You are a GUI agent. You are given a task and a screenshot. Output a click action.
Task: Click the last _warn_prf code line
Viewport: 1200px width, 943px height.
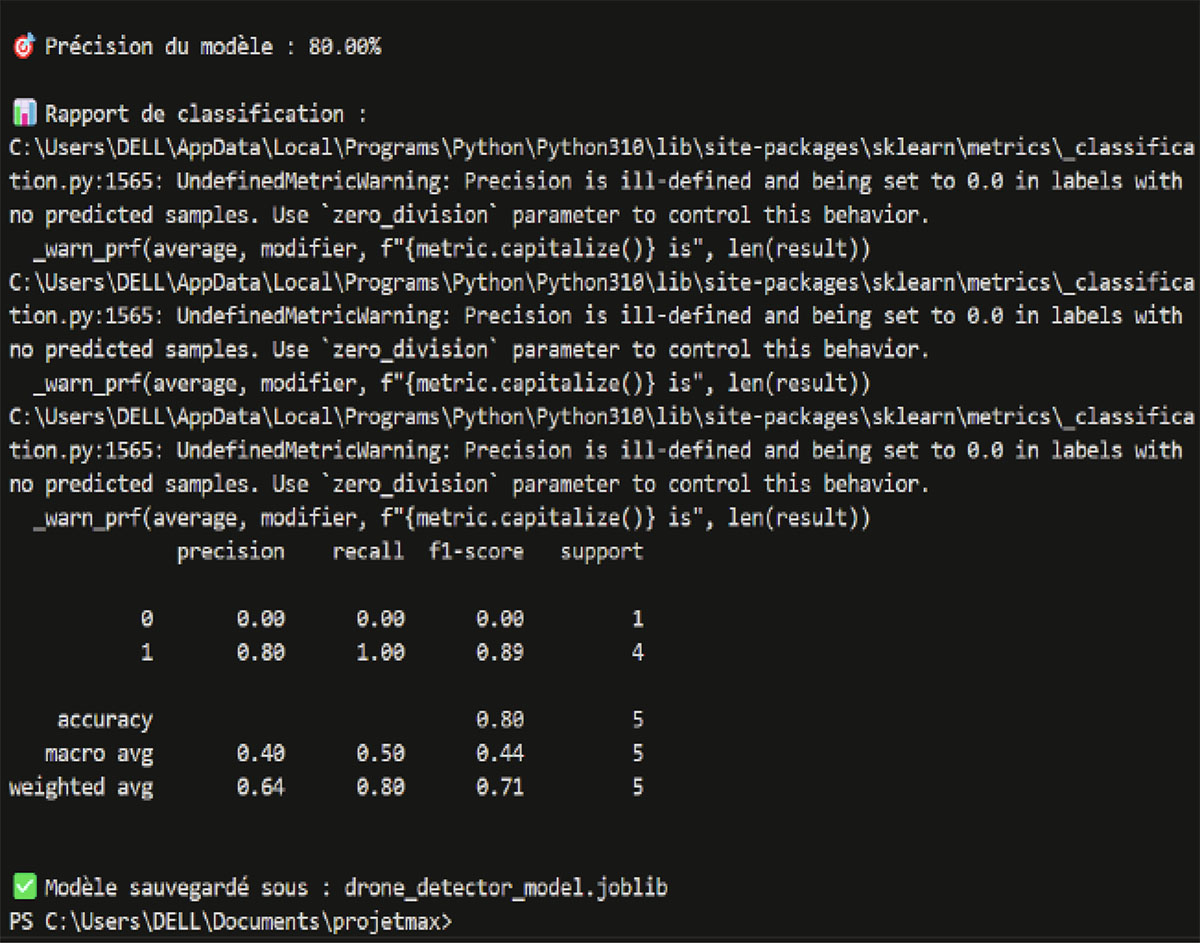pyautogui.click(x=452, y=518)
